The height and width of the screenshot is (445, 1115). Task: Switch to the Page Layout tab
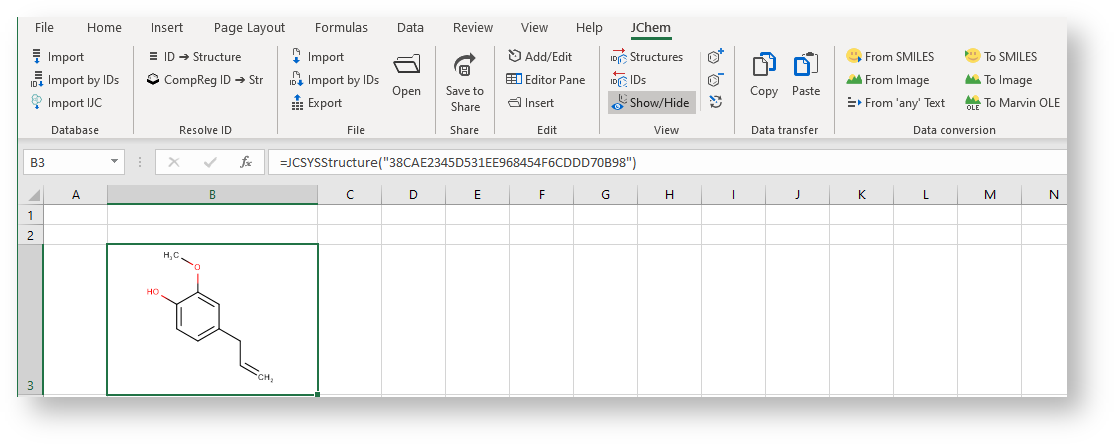[249, 28]
